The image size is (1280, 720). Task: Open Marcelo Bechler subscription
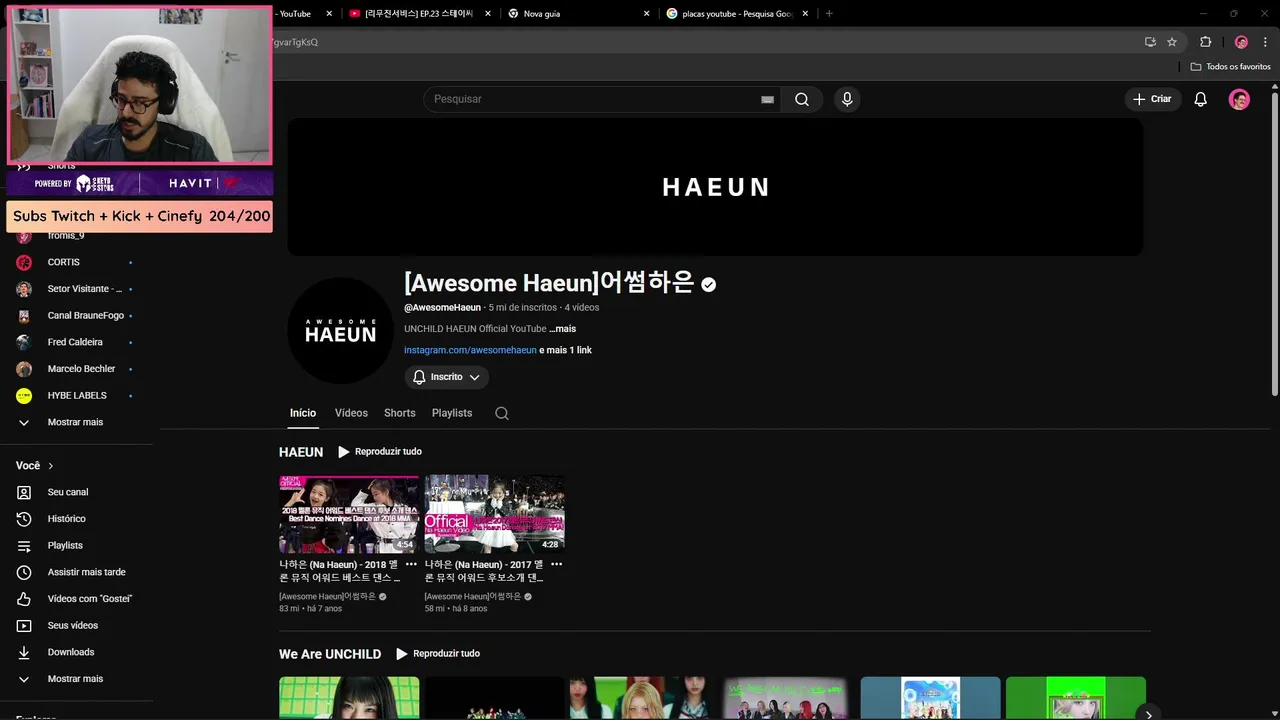point(75,369)
